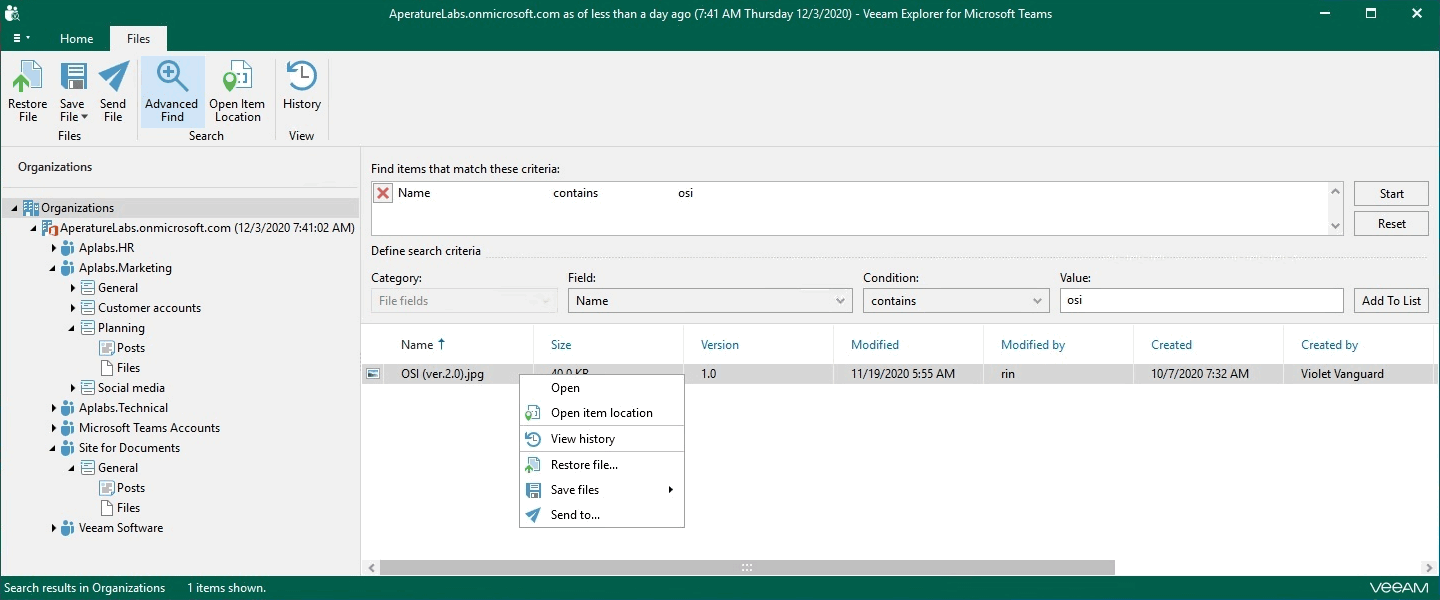Collapse the Planning channel node

tap(73, 328)
